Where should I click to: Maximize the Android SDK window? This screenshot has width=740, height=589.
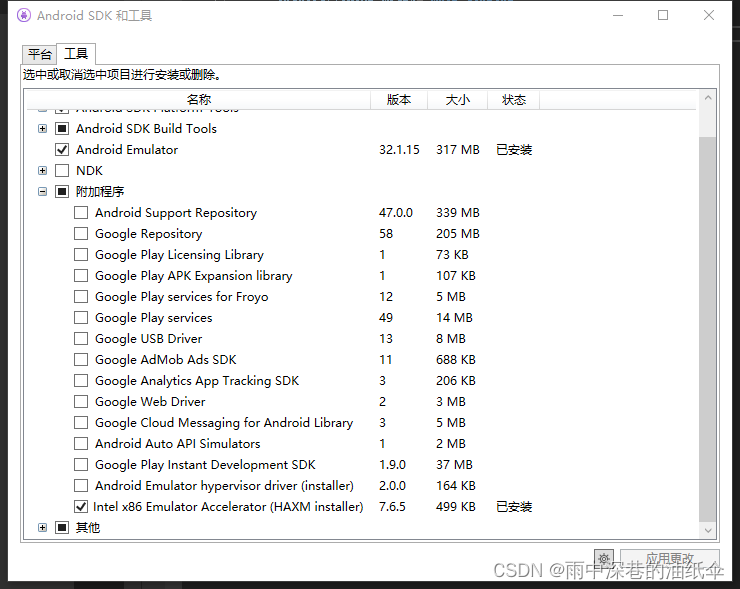(x=663, y=16)
